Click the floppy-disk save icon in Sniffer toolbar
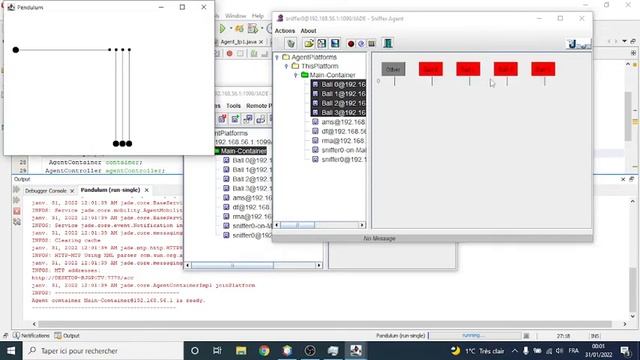The width and height of the screenshot is (640, 360). [x=335, y=43]
